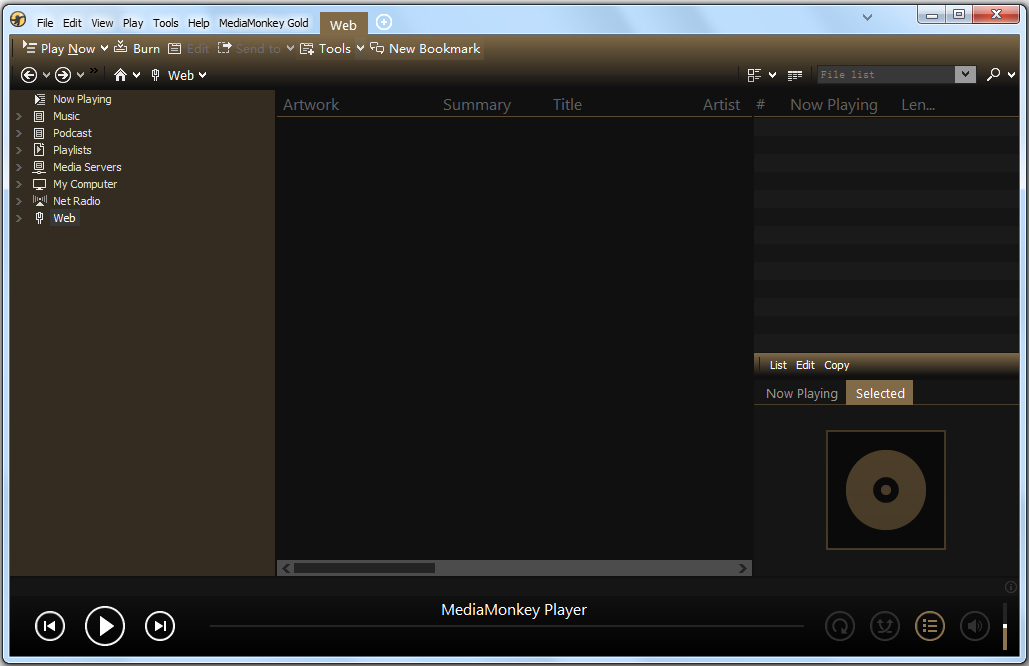The width and height of the screenshot is (1029, 666).
Task: Expand the My Computer node
Action: pos(19,184)
